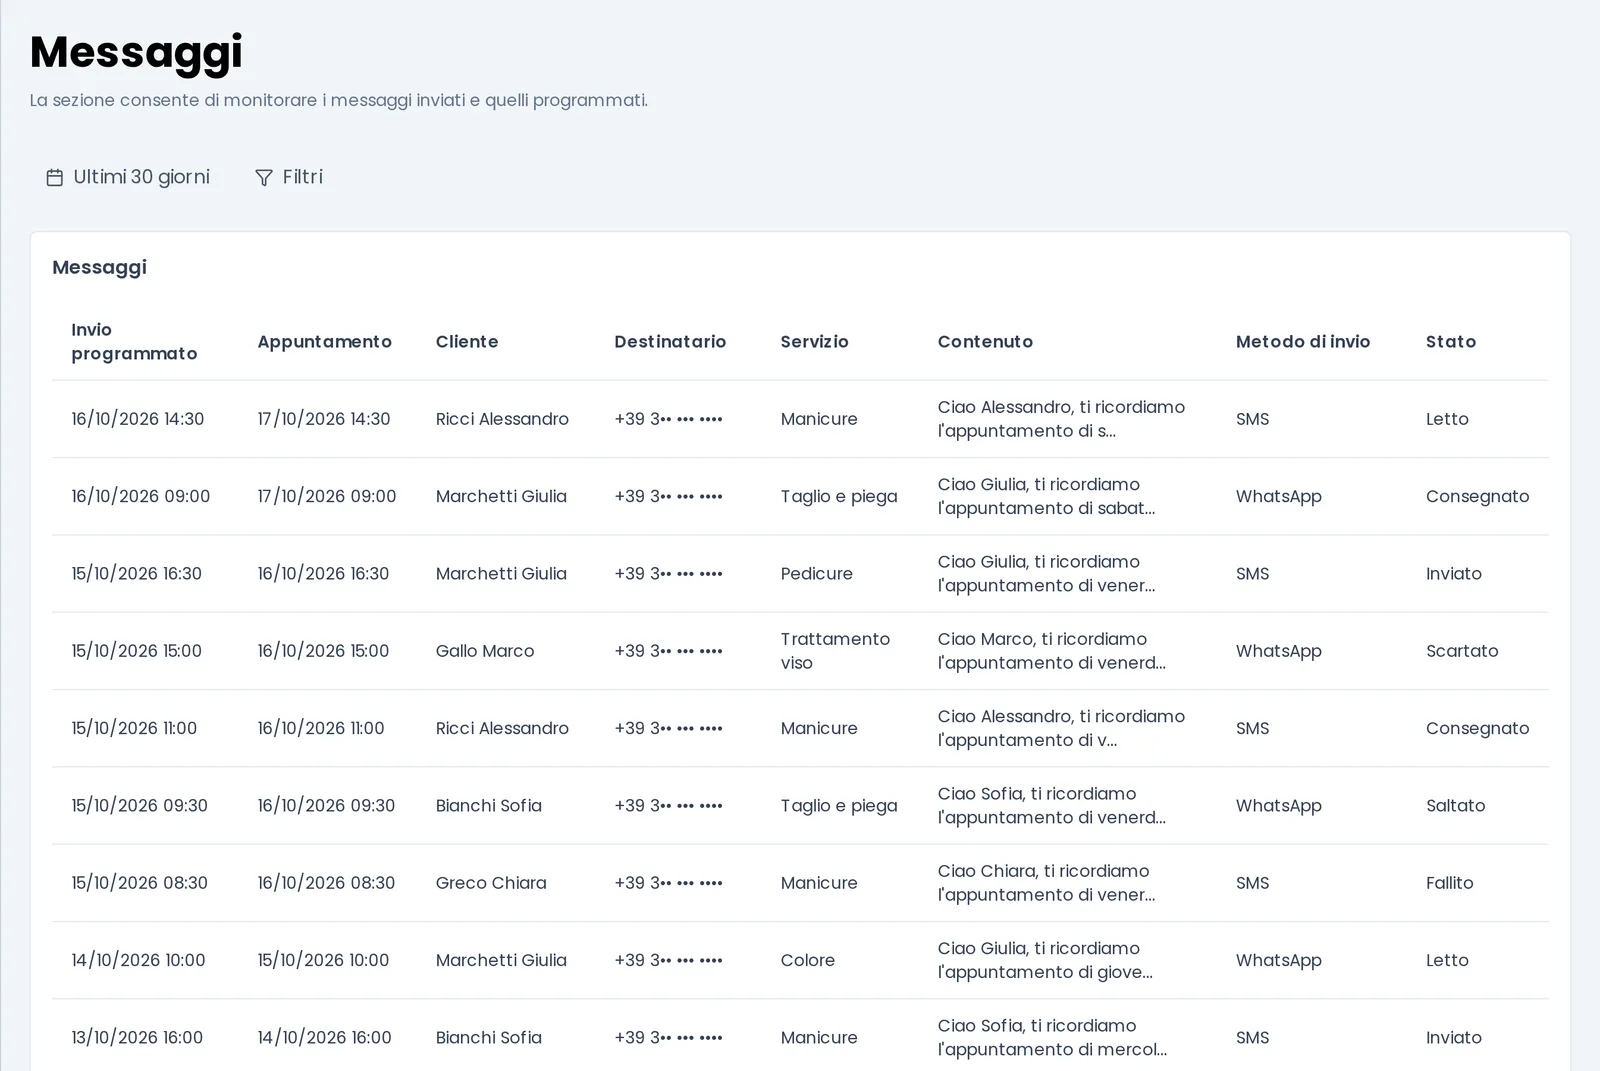
Task: Click client Greco Chiara
Action: (491, 883)
